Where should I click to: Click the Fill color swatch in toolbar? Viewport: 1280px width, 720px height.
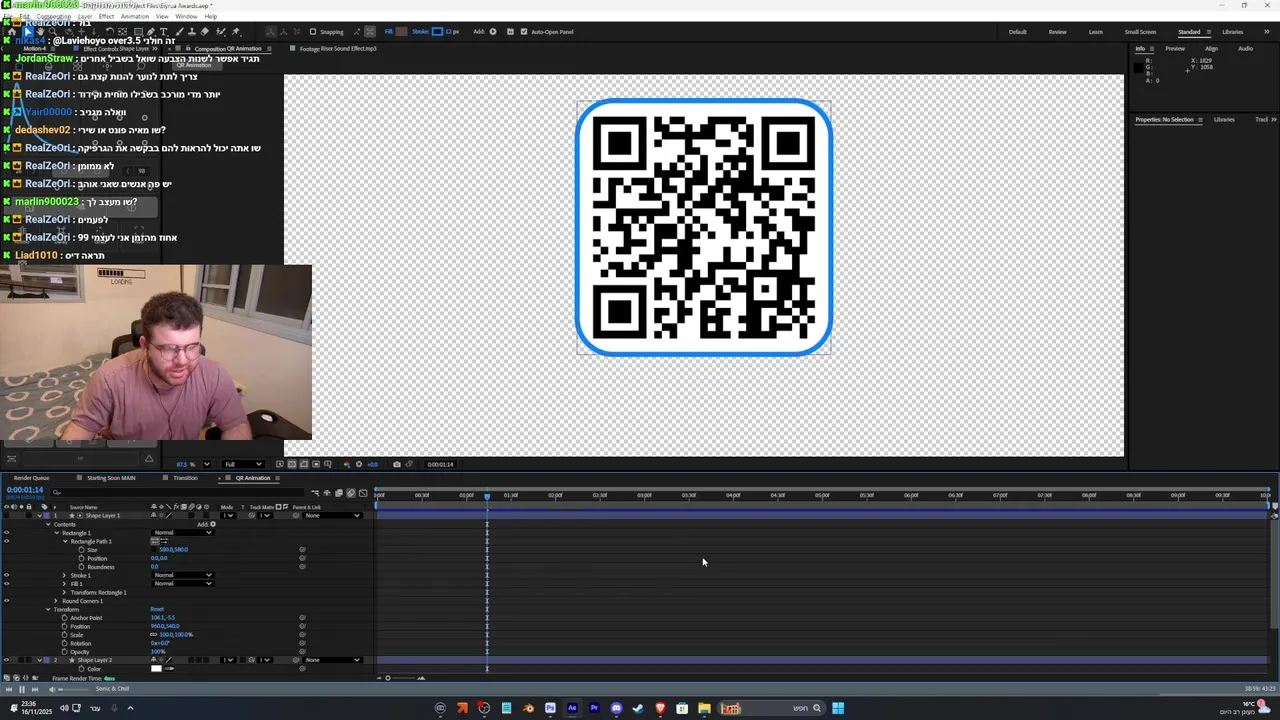click(x=401, y=31)
